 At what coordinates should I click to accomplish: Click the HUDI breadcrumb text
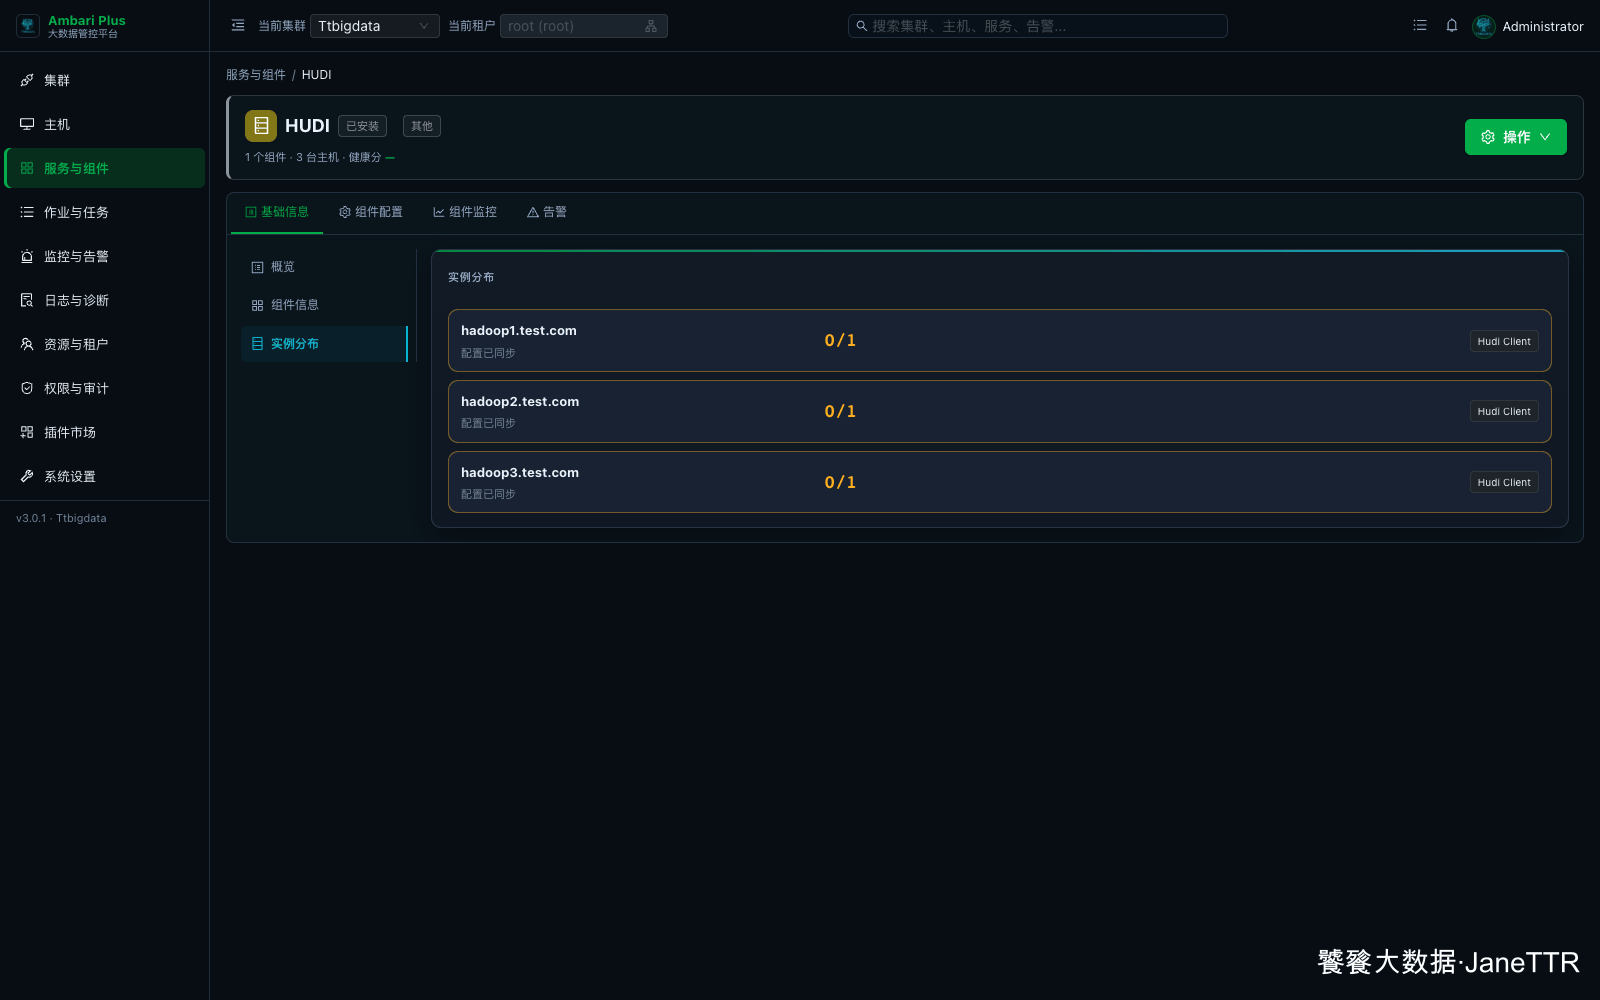click(x=316, y=75)
